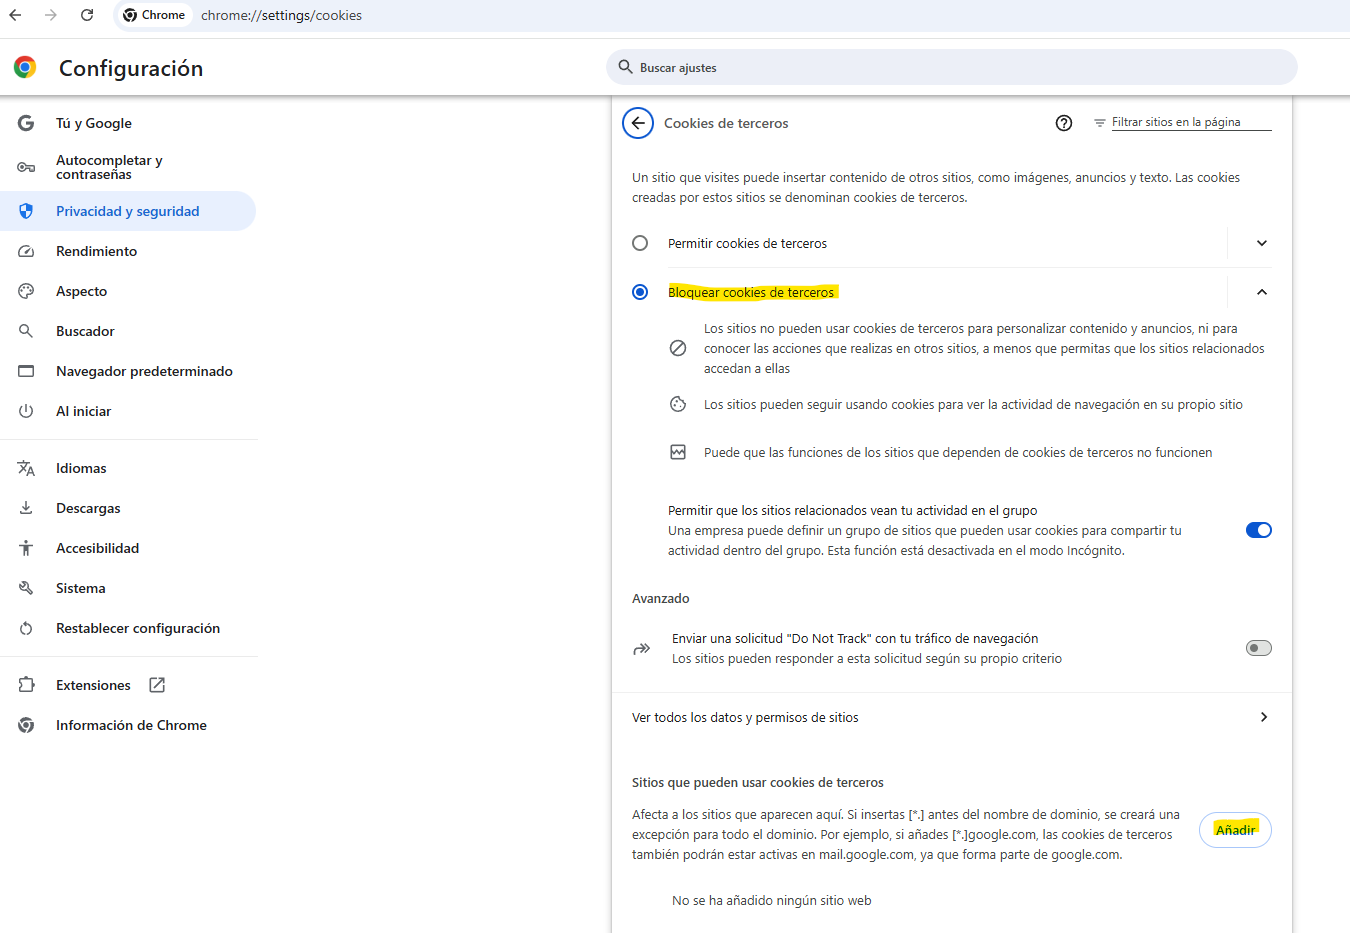Open help with the question mark icon
This screenshot has height=933, width=1350.
pyautogui.click(x=1064, y=123)
